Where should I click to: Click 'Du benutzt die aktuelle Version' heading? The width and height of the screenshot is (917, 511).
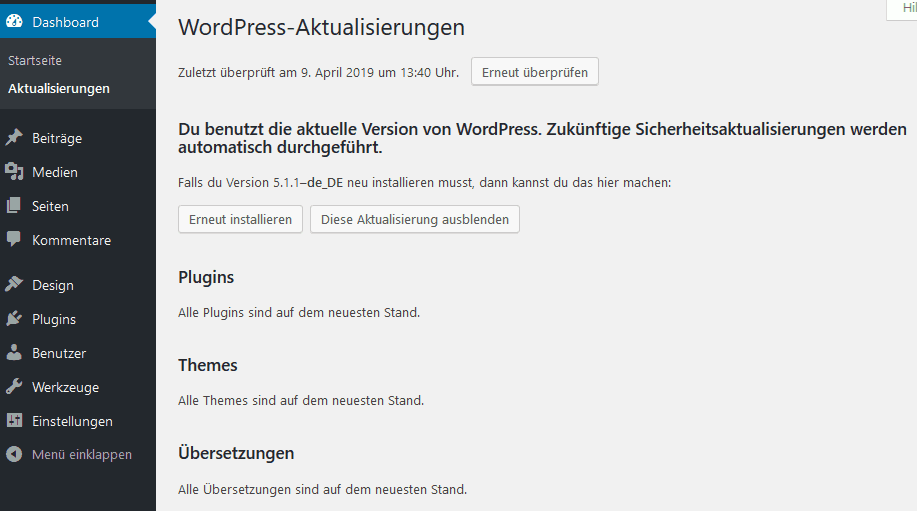[x=542, y=138]
